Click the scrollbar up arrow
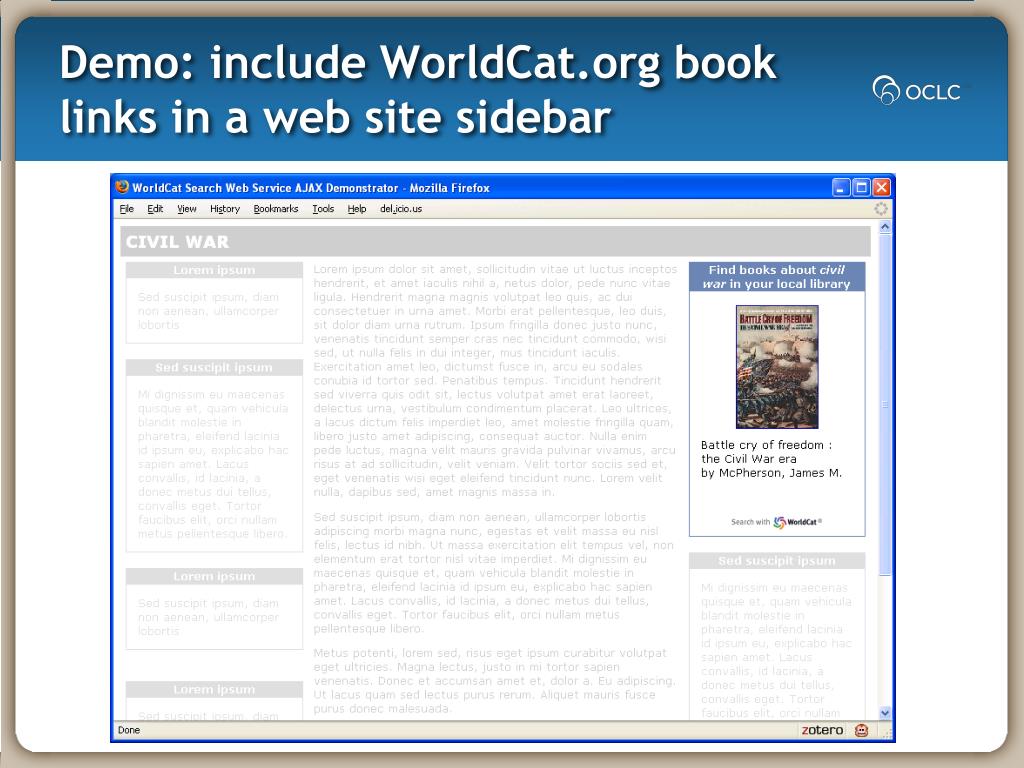The height and width of the screenshot is (768, 1024). 885,227
